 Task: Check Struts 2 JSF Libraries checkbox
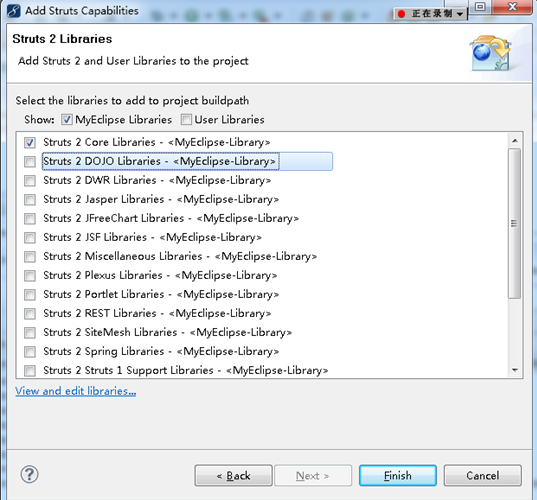(30, 237)
